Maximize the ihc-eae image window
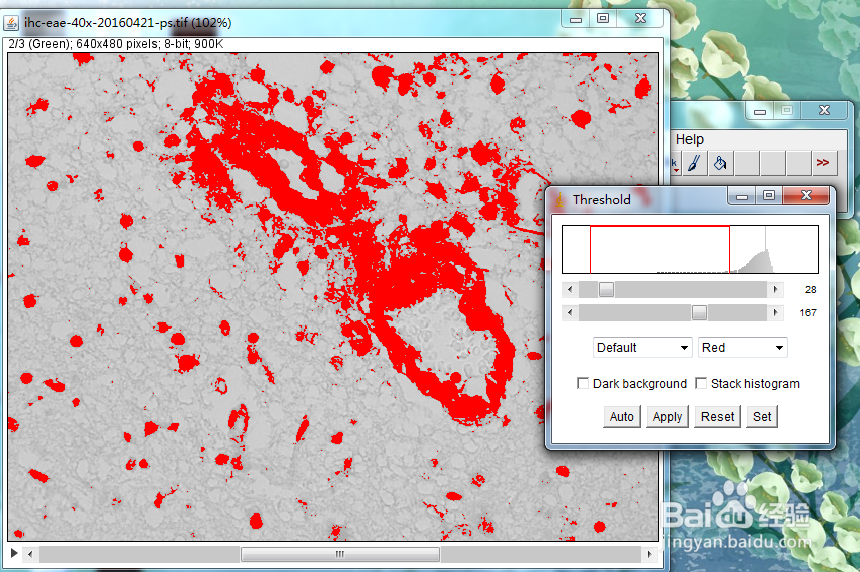Image resolution: width=860 pixels, height=572 pixels. 603,18
